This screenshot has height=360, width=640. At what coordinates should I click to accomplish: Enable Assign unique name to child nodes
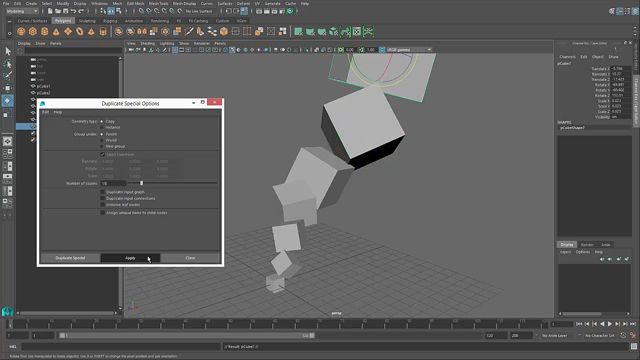coord(102,213)
